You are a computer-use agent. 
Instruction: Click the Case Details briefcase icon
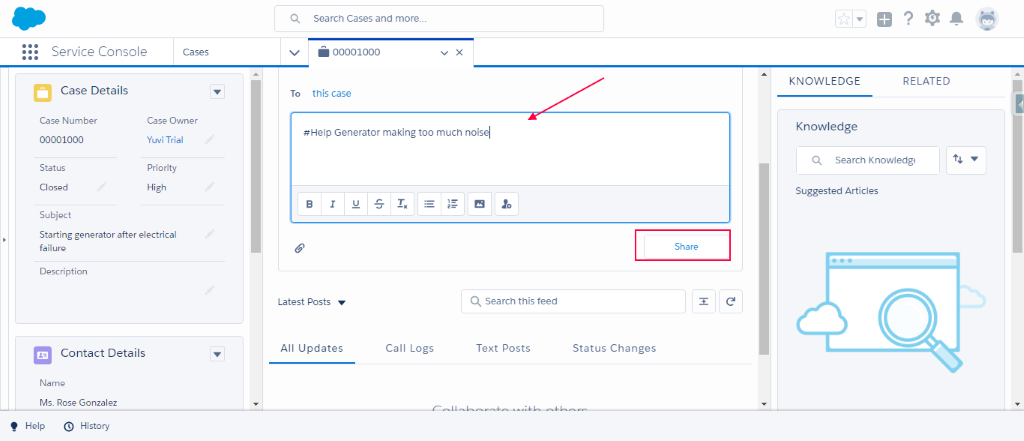click(43, 92)
